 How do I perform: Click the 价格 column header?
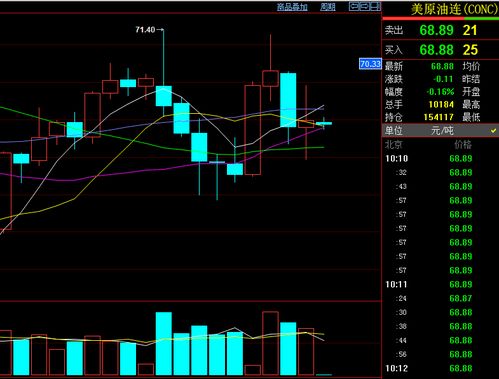click(463, 145)
